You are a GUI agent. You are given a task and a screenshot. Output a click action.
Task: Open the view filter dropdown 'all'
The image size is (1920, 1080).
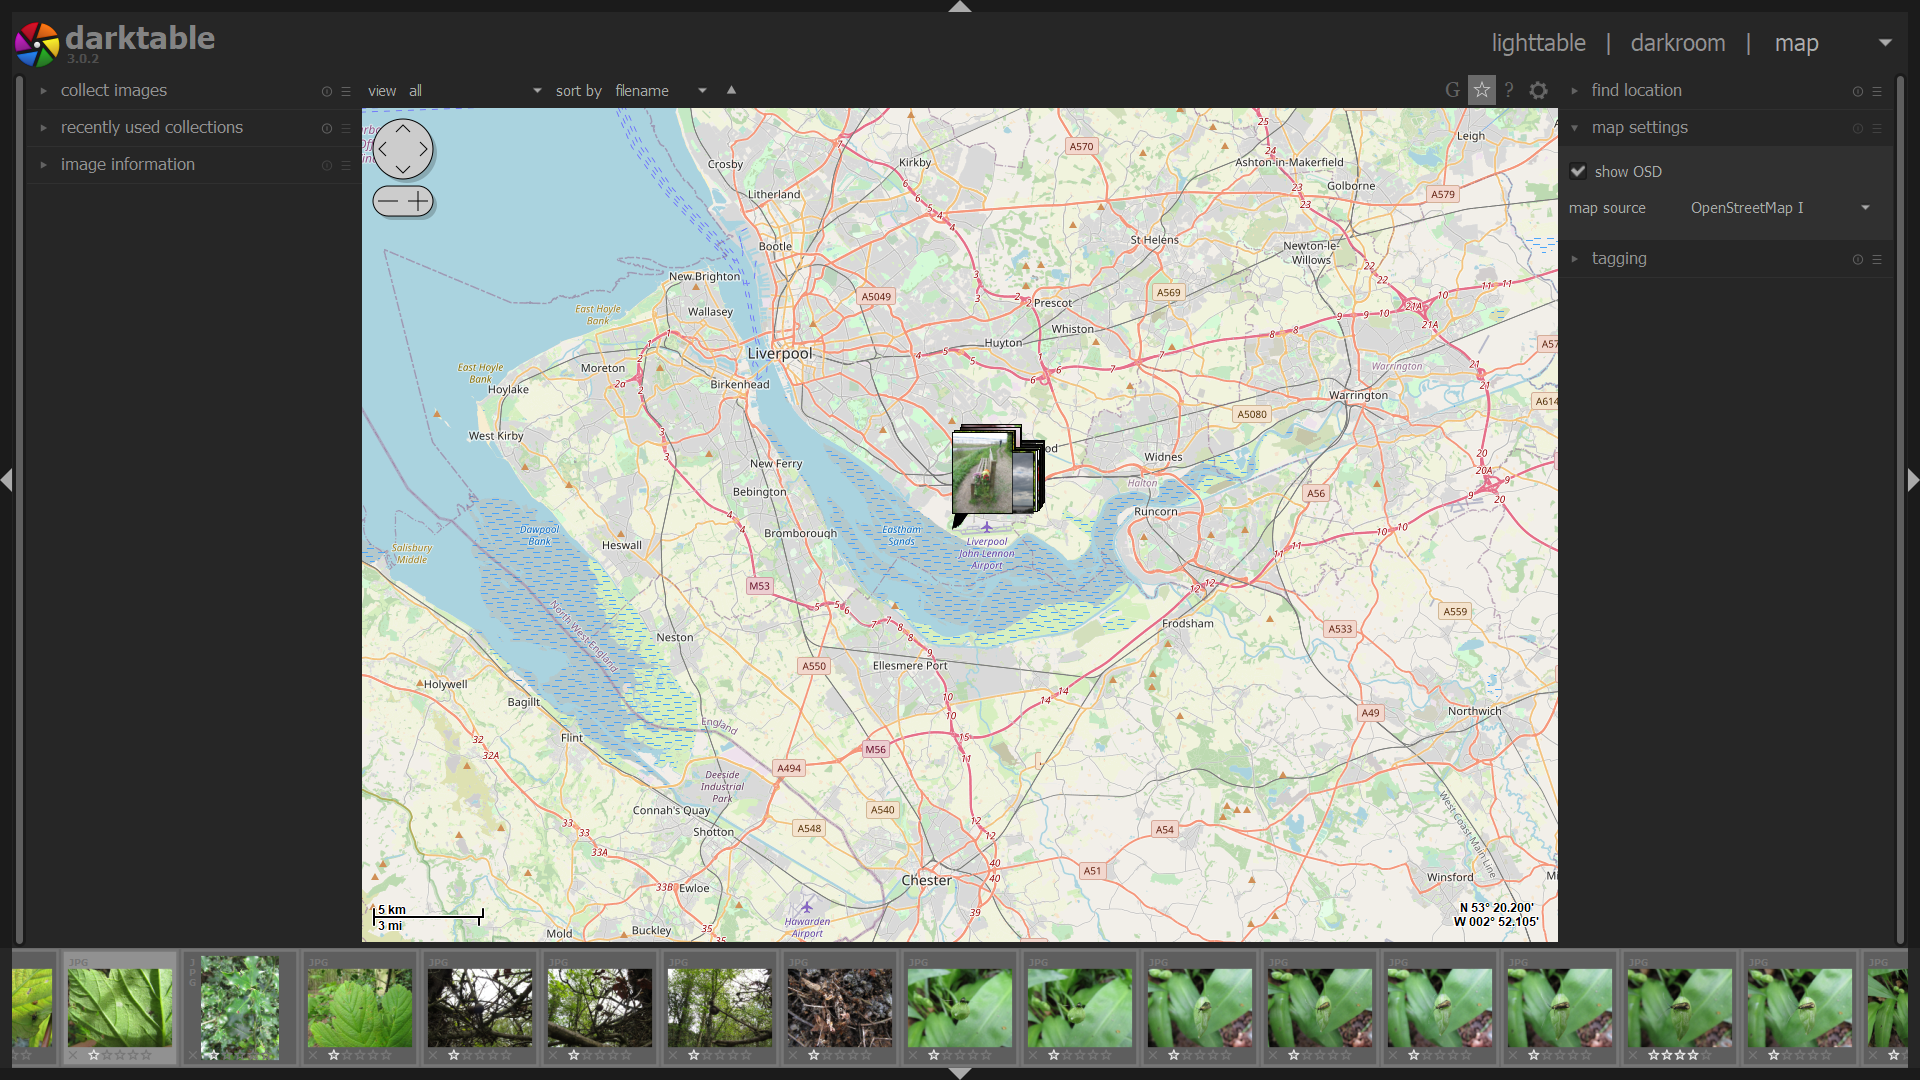[475, 91]
